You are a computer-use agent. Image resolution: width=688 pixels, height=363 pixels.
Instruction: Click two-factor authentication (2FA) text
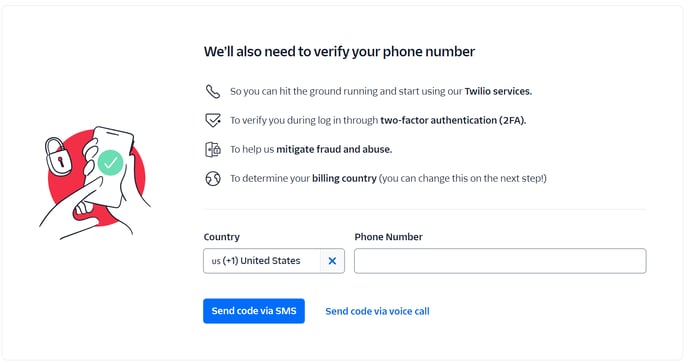453,120
